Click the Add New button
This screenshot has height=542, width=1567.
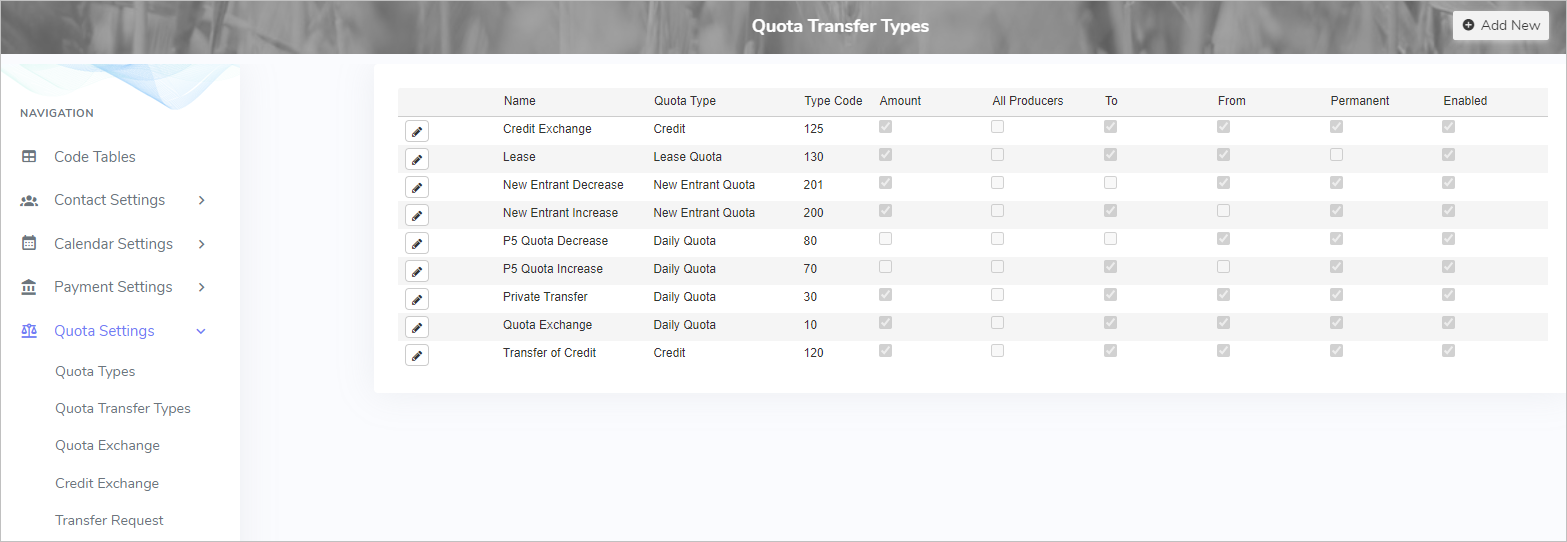[x=1500, y=25]
